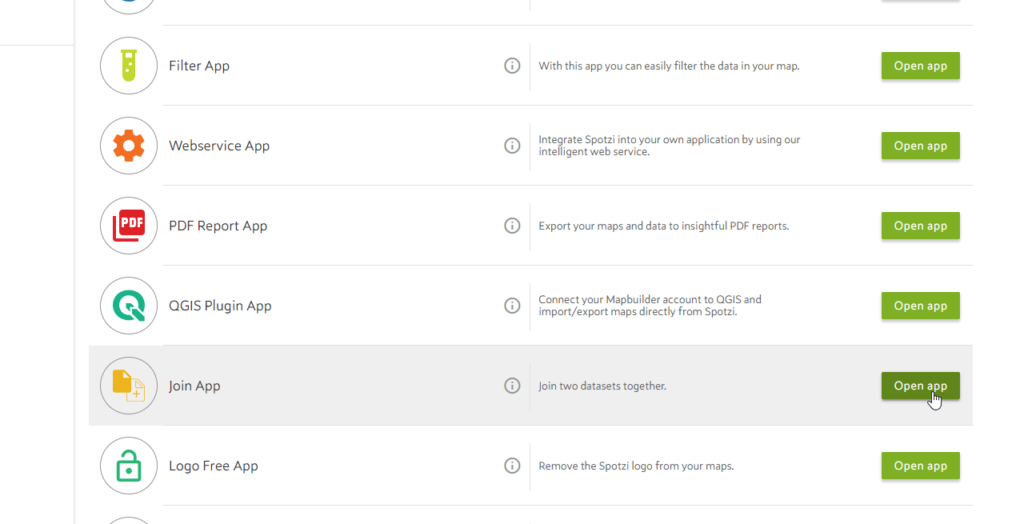Open the Join App
The image size is (1024, 524).
(920, 385)
